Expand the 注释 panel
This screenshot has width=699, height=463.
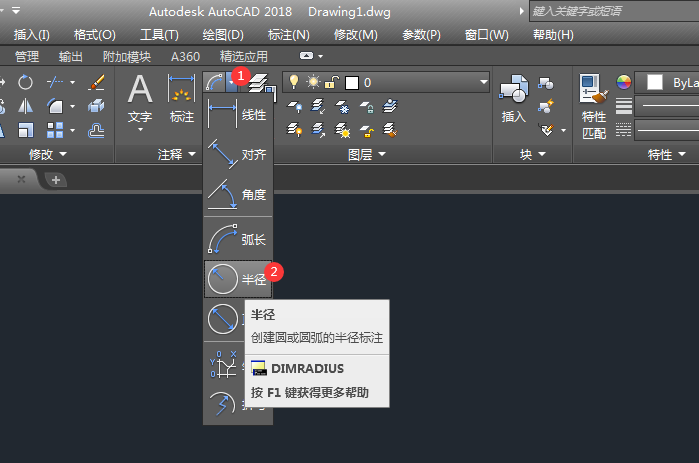(x=177, y=154)
